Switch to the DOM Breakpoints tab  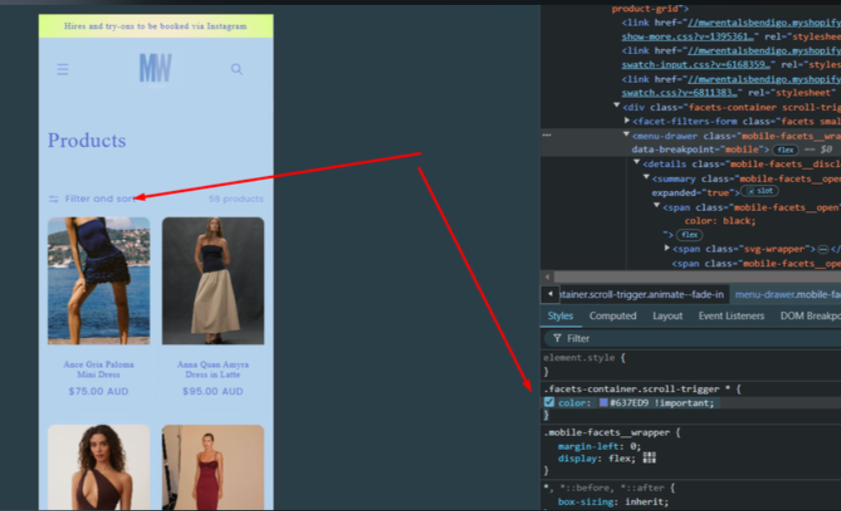[x=810, y=316]
